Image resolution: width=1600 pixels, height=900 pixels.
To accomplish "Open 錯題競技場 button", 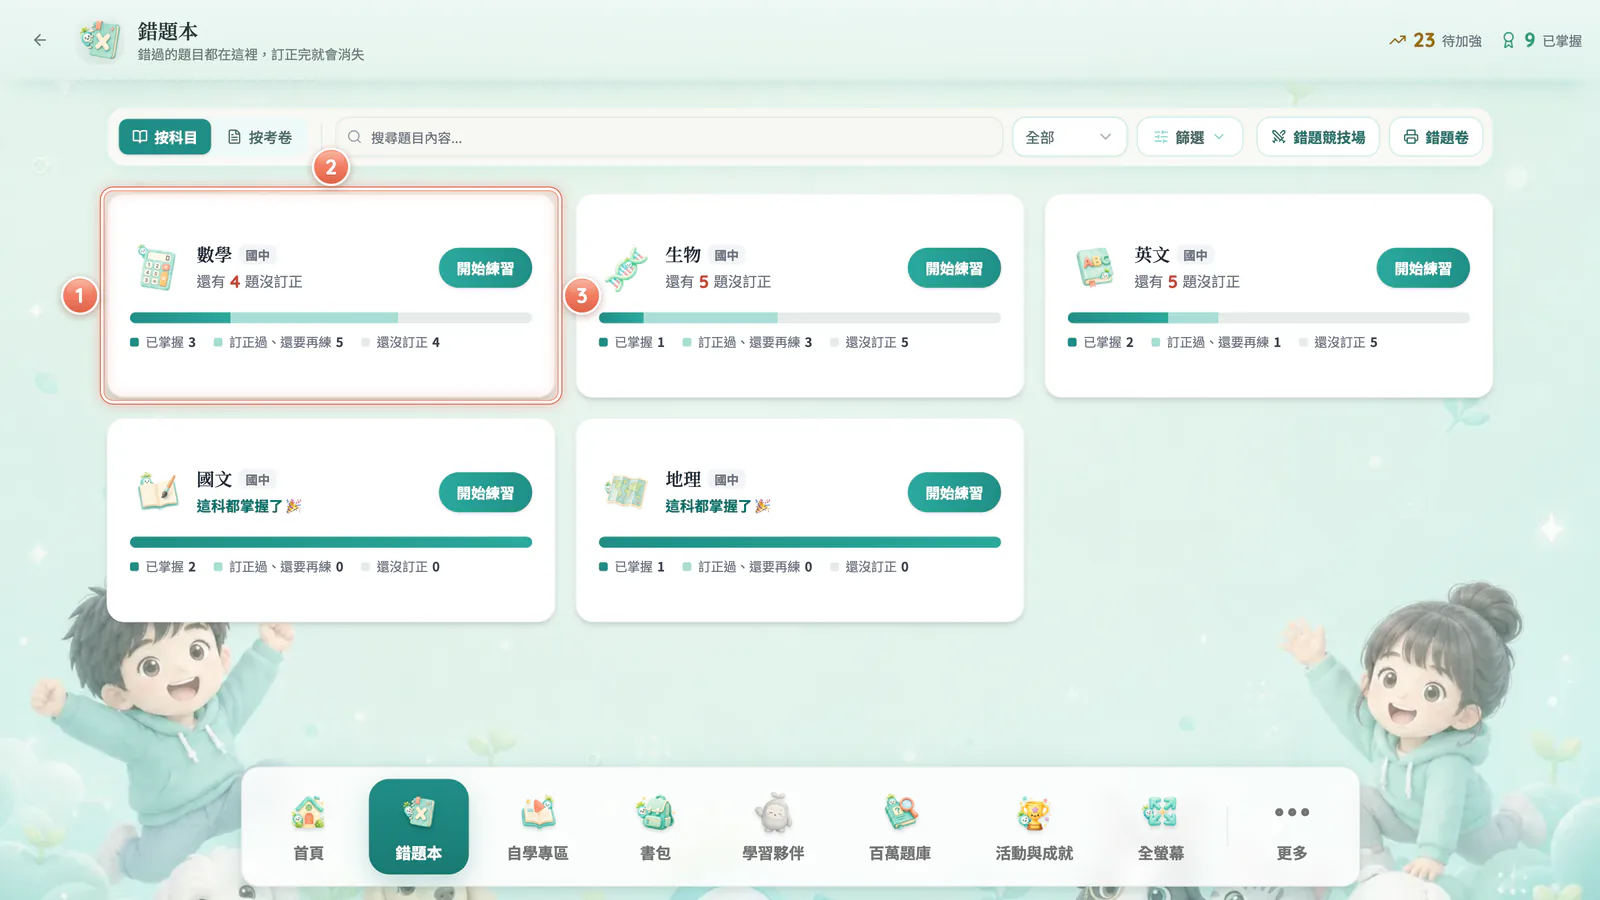I will [x=1318, y=137].
